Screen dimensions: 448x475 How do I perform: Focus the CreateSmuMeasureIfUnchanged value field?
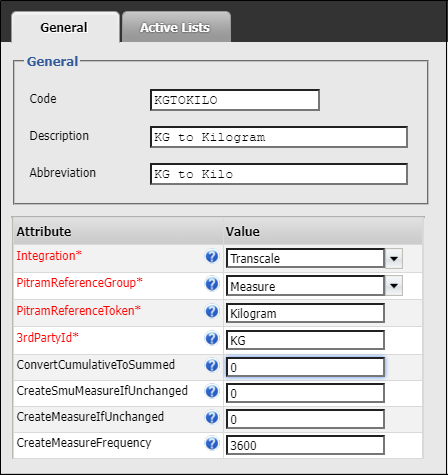click(x=305, y=393)
